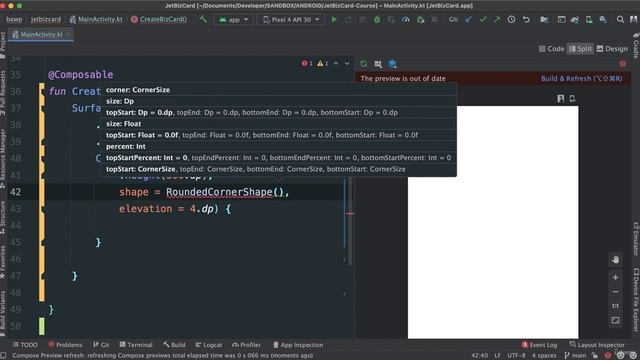Click the Build & Refresh link

point(581,78)
